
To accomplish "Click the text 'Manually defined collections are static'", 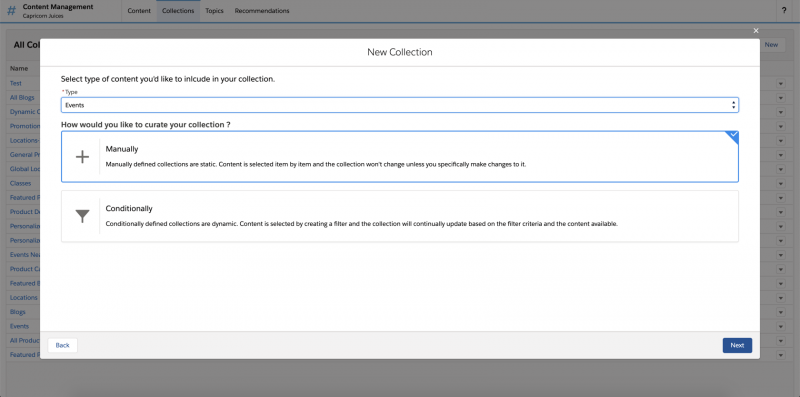I will click(161, 164).
